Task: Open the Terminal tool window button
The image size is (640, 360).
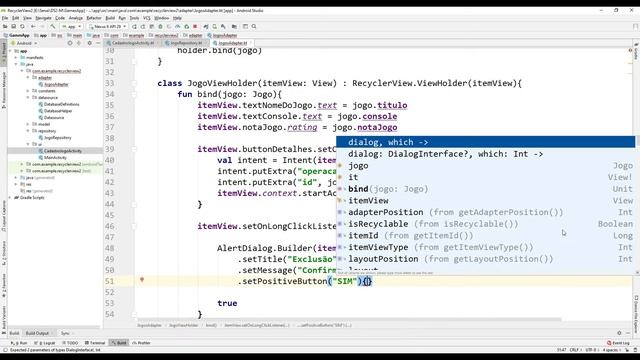Action: (95, 343)
